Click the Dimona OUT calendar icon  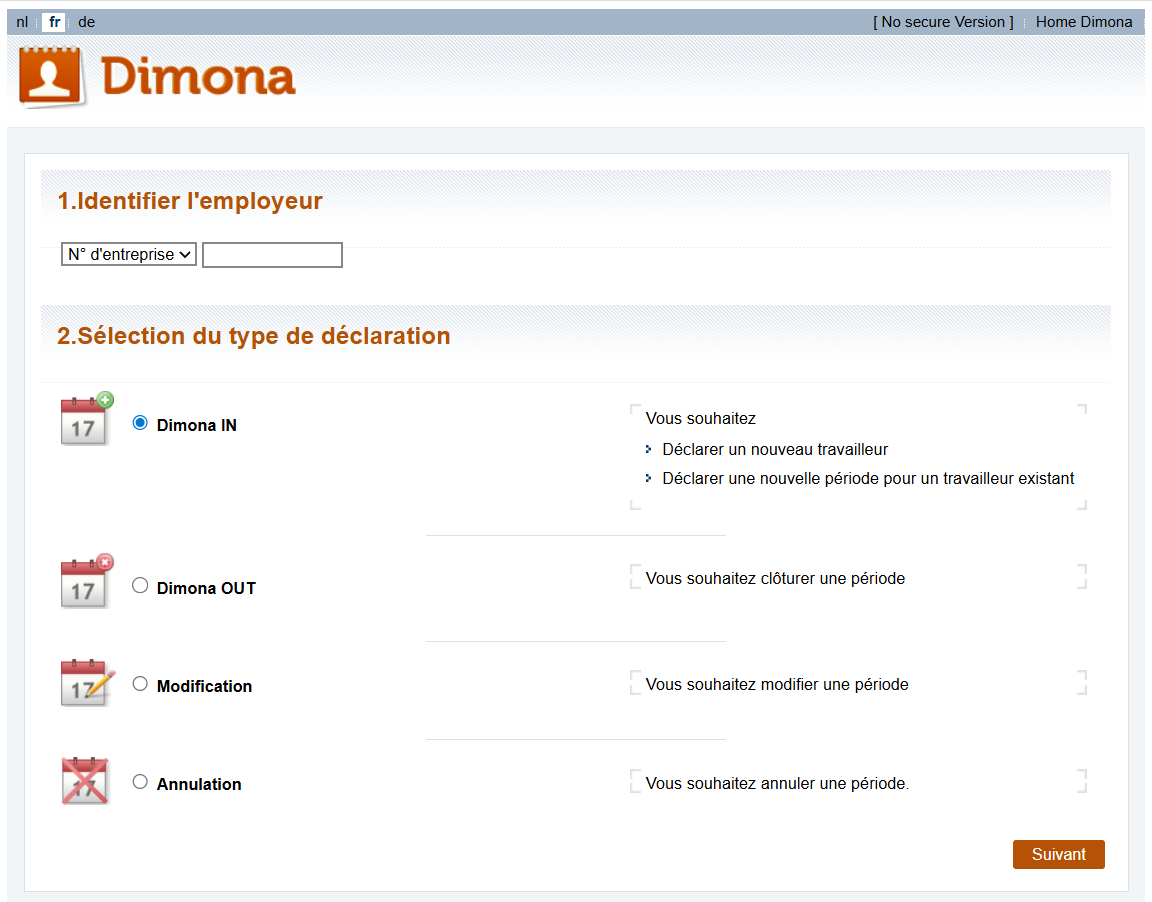87,582
